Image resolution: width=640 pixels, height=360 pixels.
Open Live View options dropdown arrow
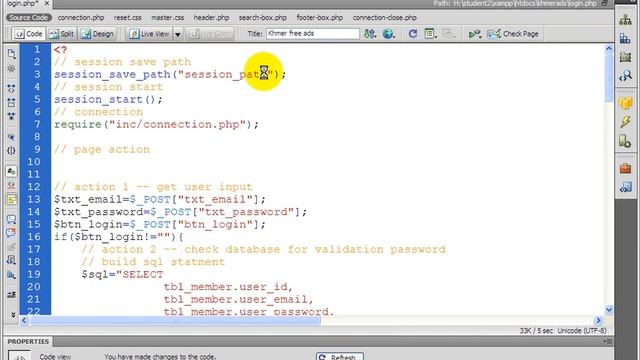coord(178,34)
